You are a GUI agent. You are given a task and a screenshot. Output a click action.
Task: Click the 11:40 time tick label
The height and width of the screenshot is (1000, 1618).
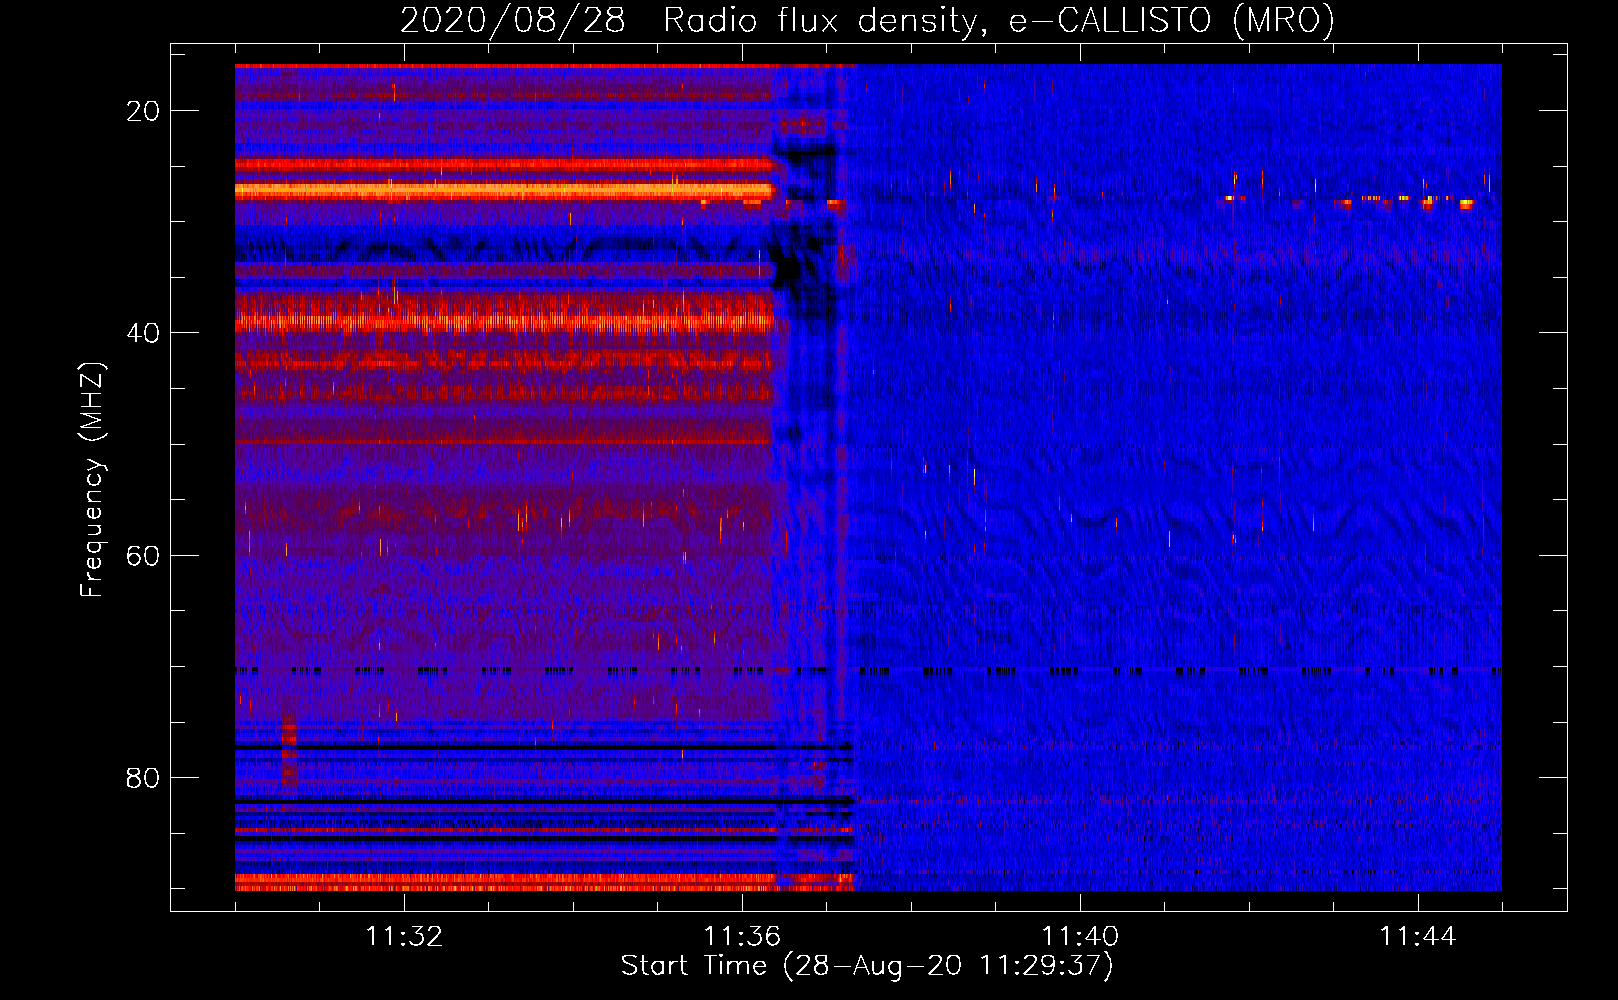click(1080, 936)
